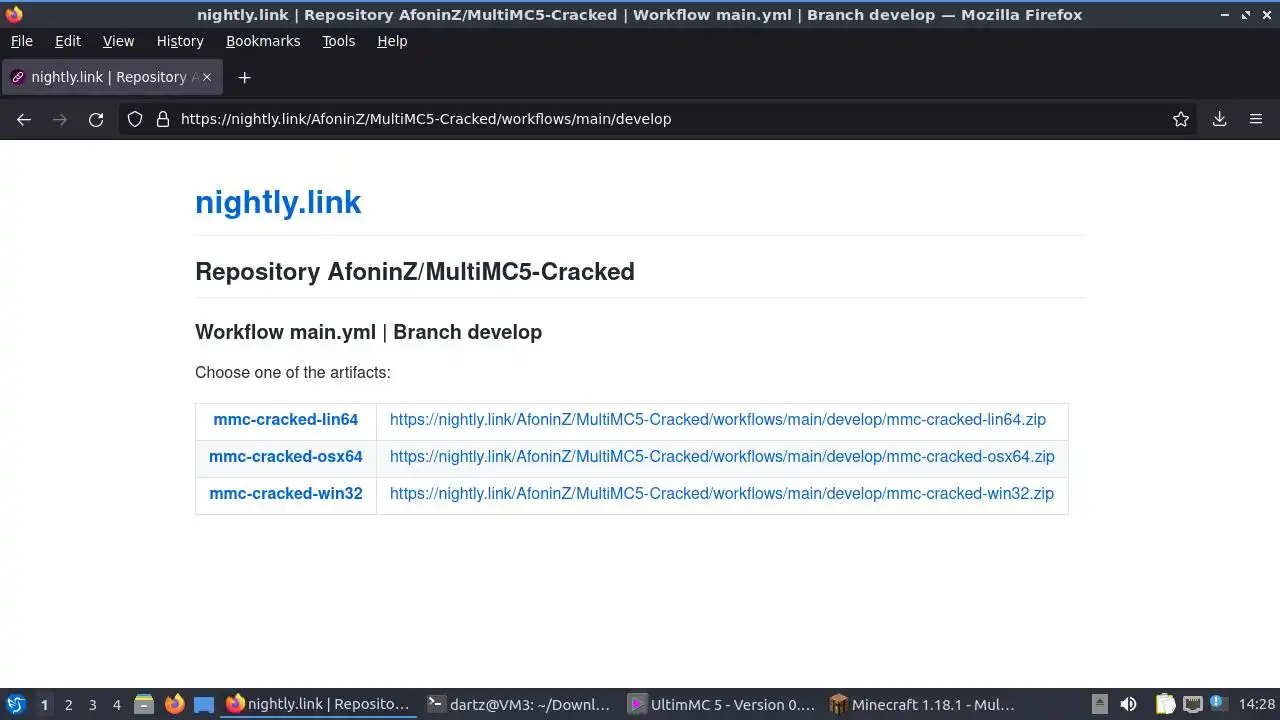Focus the nightly.link Firefox taskbar entry
1280x720 pixels.
[318, 705]
